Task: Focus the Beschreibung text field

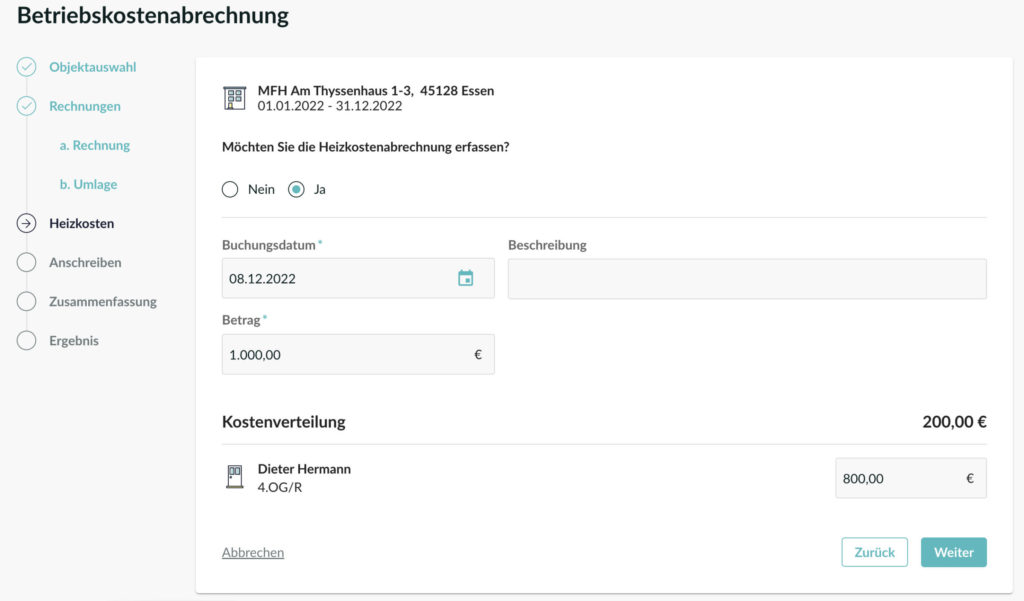Action: (x=746, y=279)
